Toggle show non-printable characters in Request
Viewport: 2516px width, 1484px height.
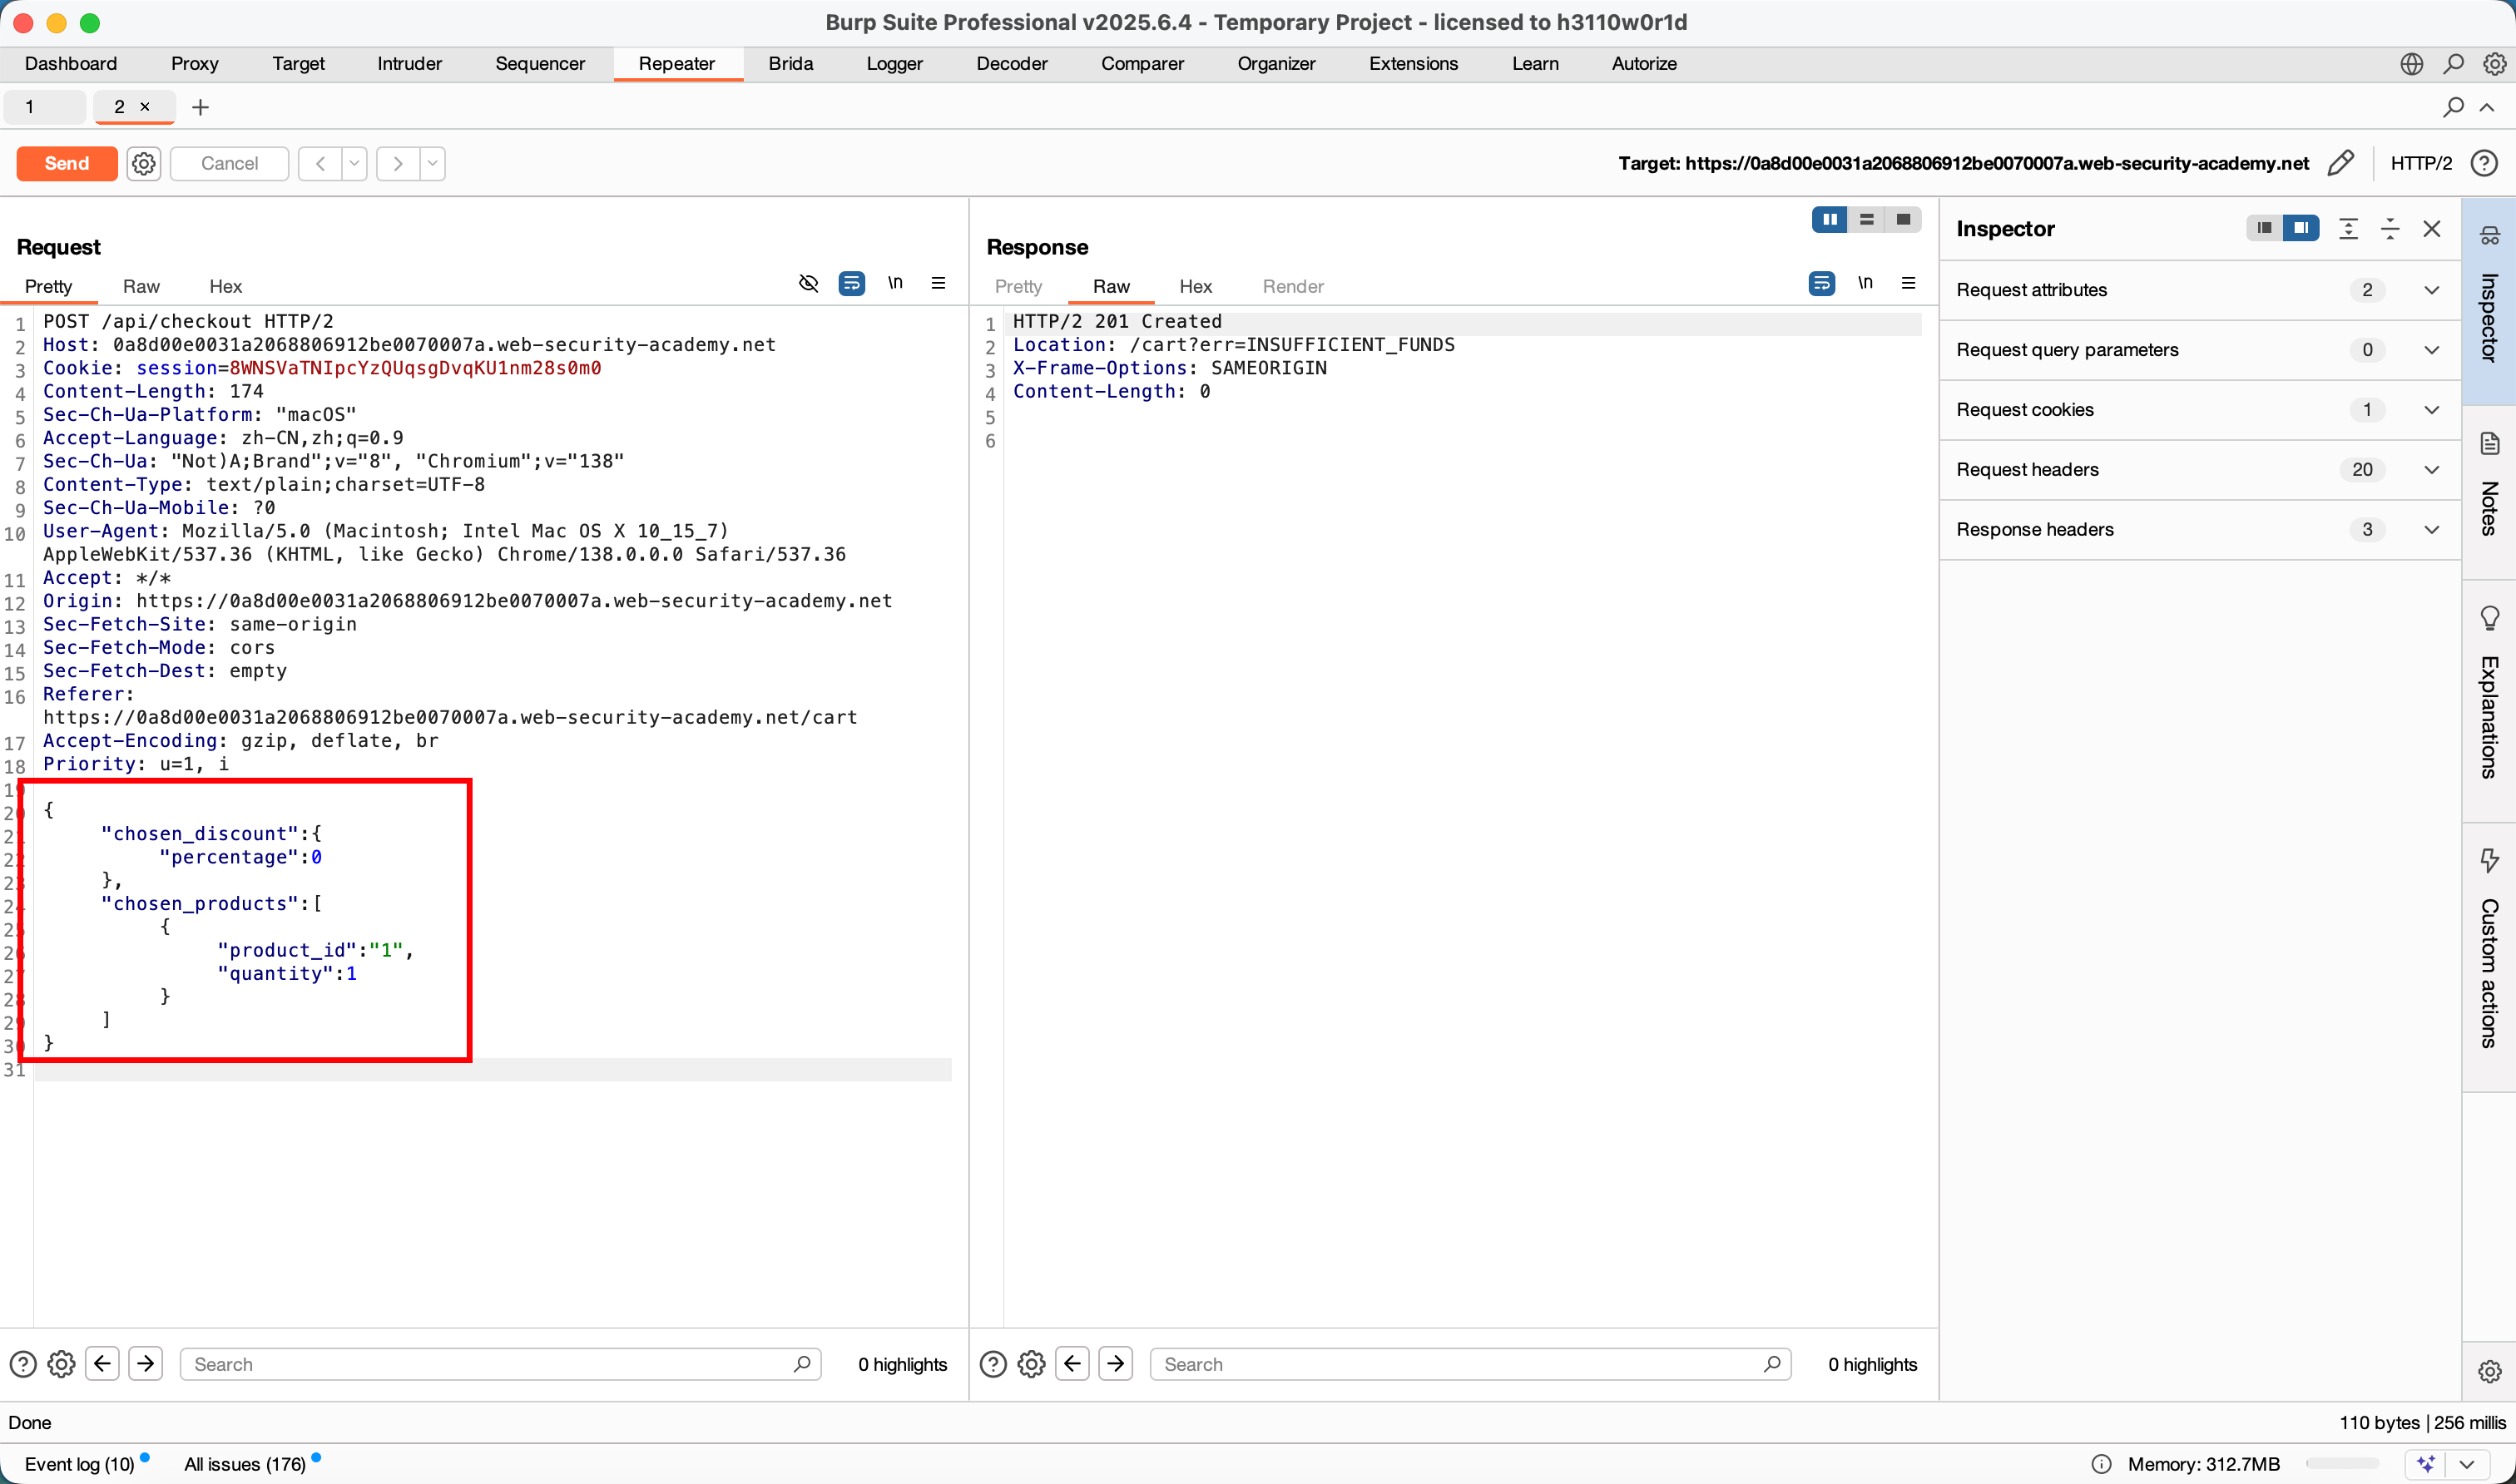tap(895, 284)
